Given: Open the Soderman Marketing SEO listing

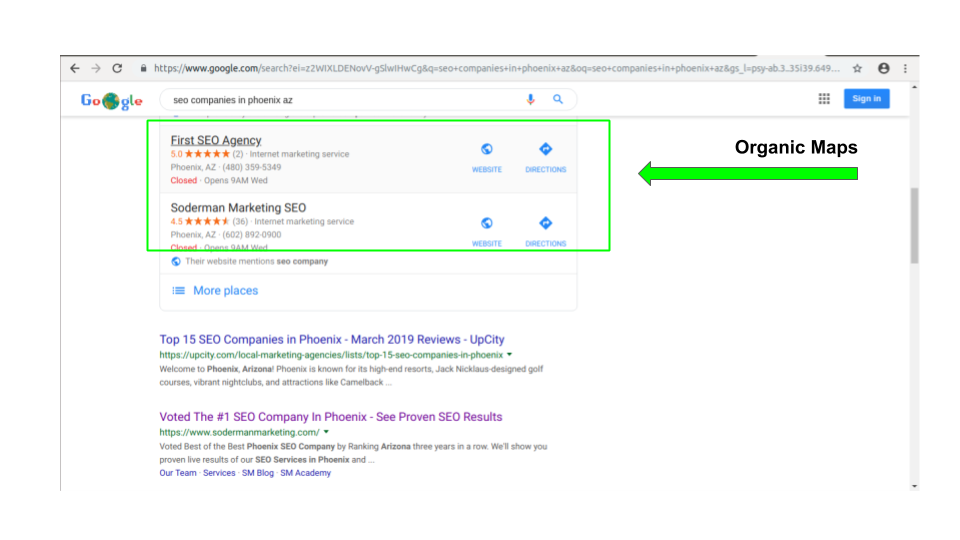Looking at the screenshot, I should point(238,208).
